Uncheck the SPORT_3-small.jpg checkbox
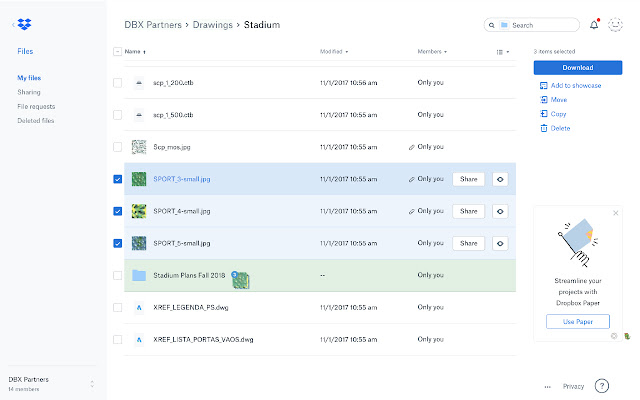This screenshot has height=400, width=640. (118, 179)
